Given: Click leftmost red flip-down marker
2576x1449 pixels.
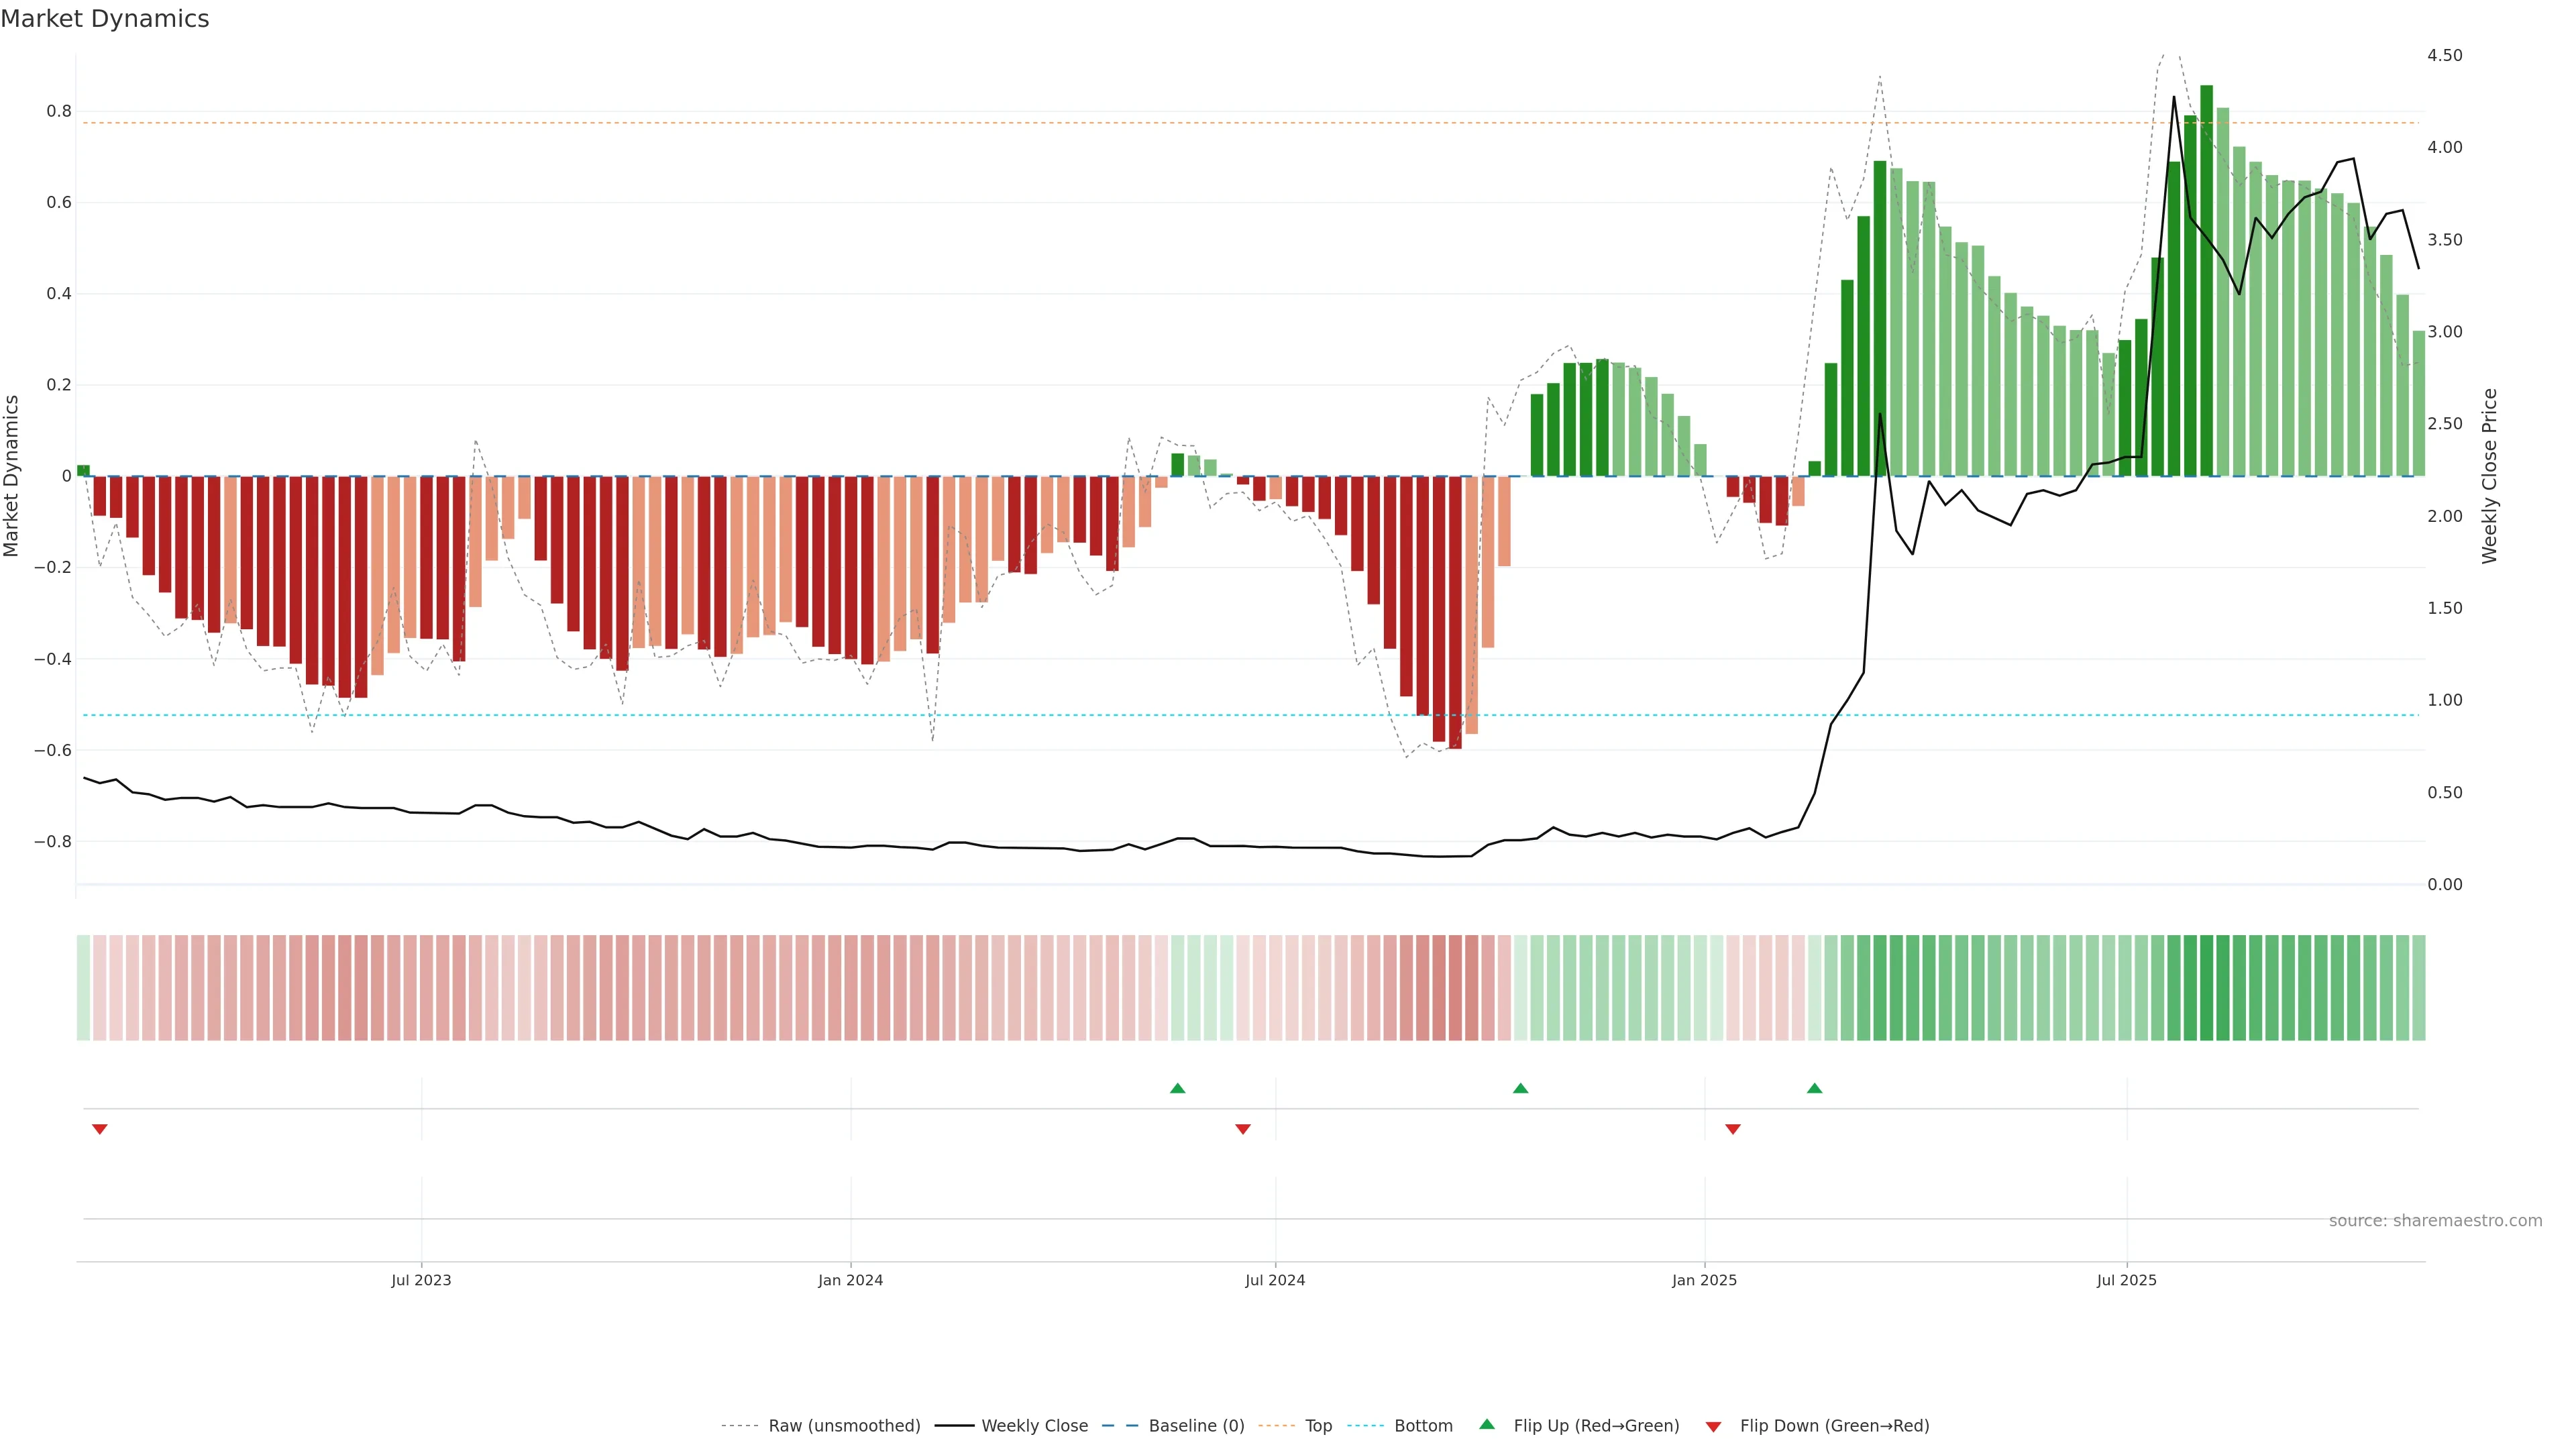Looking at the screenshot, I should [x=100, y=1129].
